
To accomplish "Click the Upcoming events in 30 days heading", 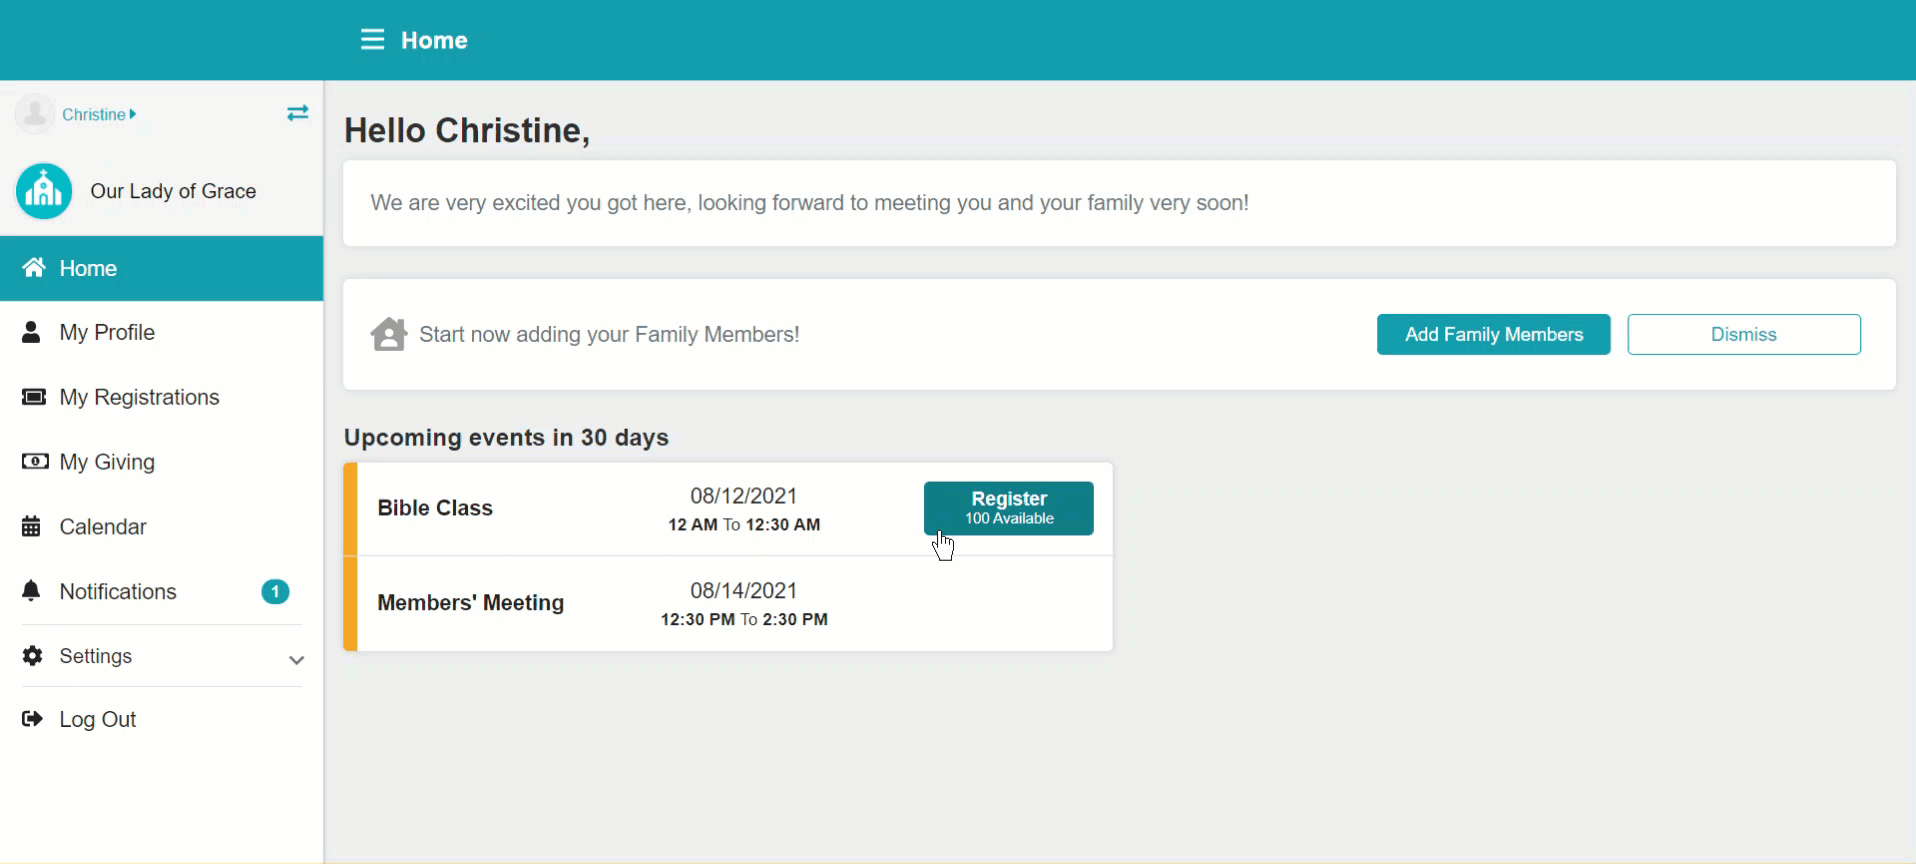I will coord(506,437).
